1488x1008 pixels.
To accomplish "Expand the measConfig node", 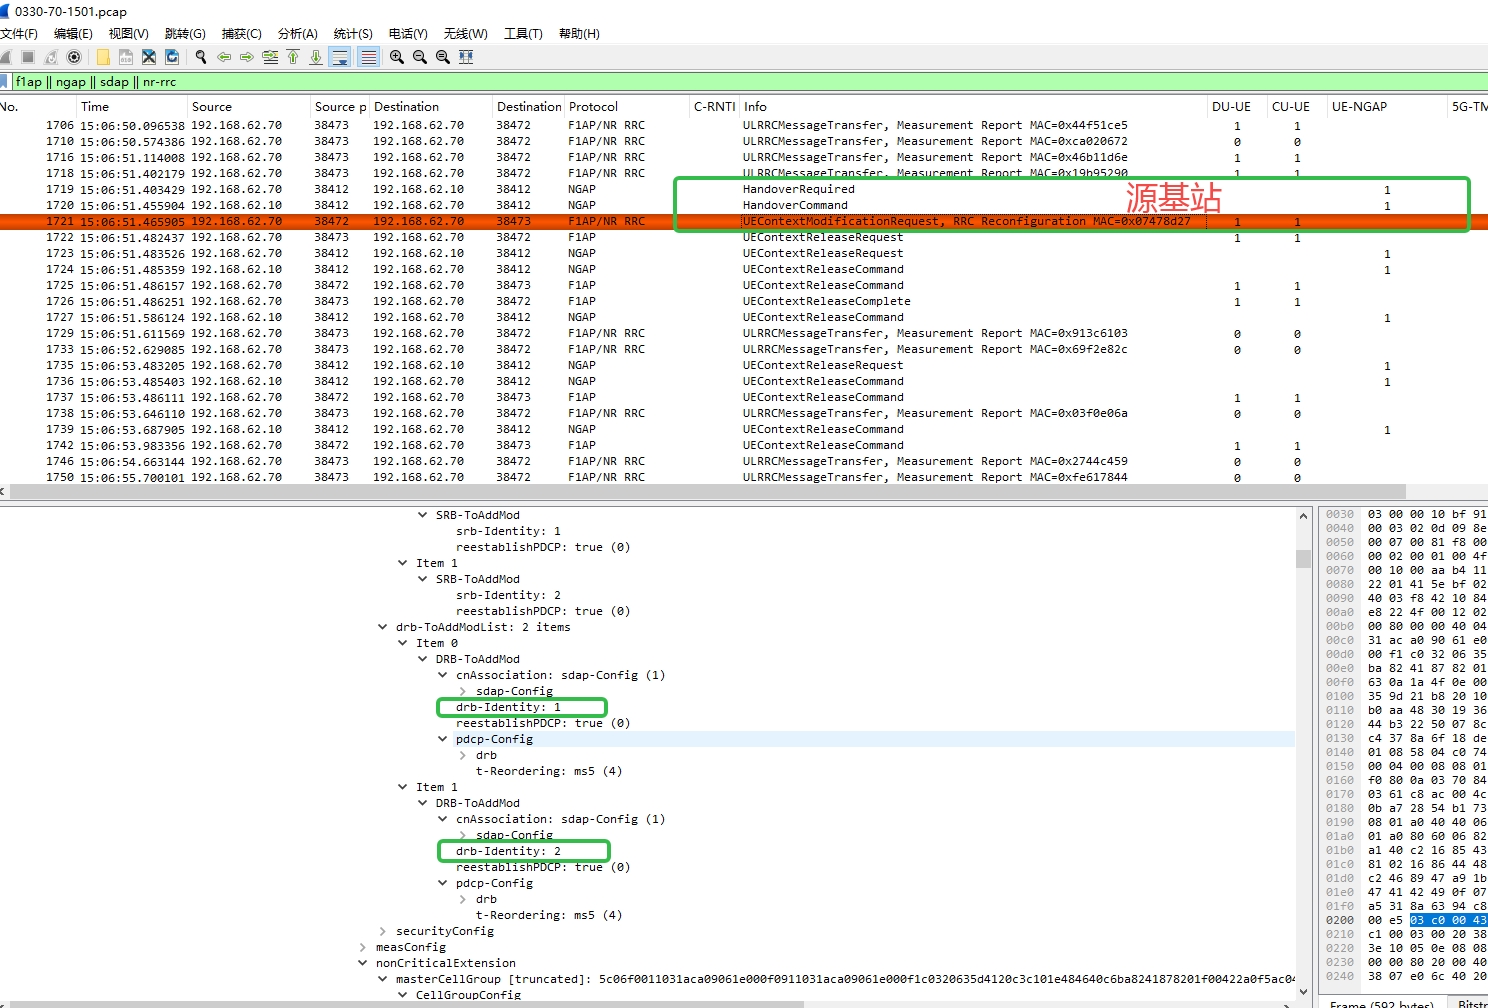I will (363, 947).
